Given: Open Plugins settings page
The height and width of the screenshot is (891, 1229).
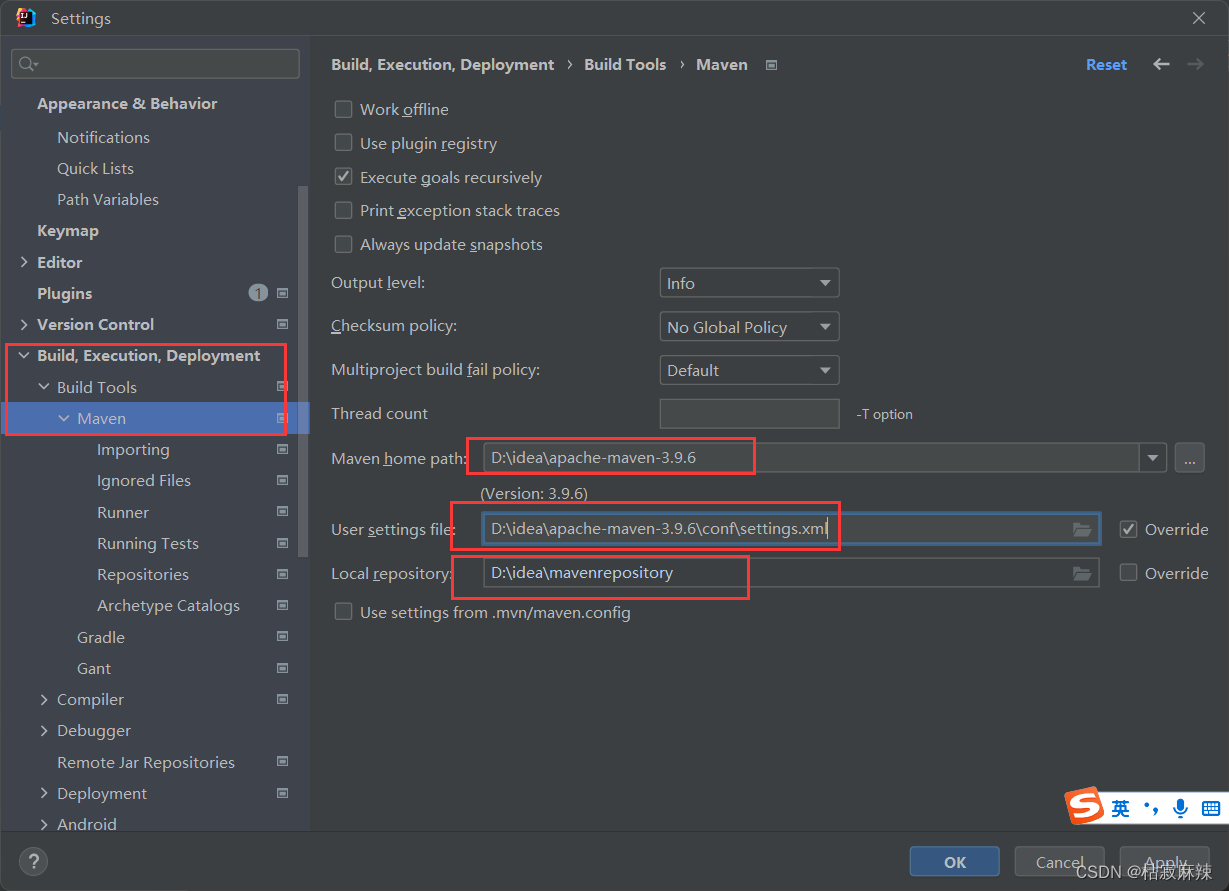Looking at the screenshot, I should [64, 293].
